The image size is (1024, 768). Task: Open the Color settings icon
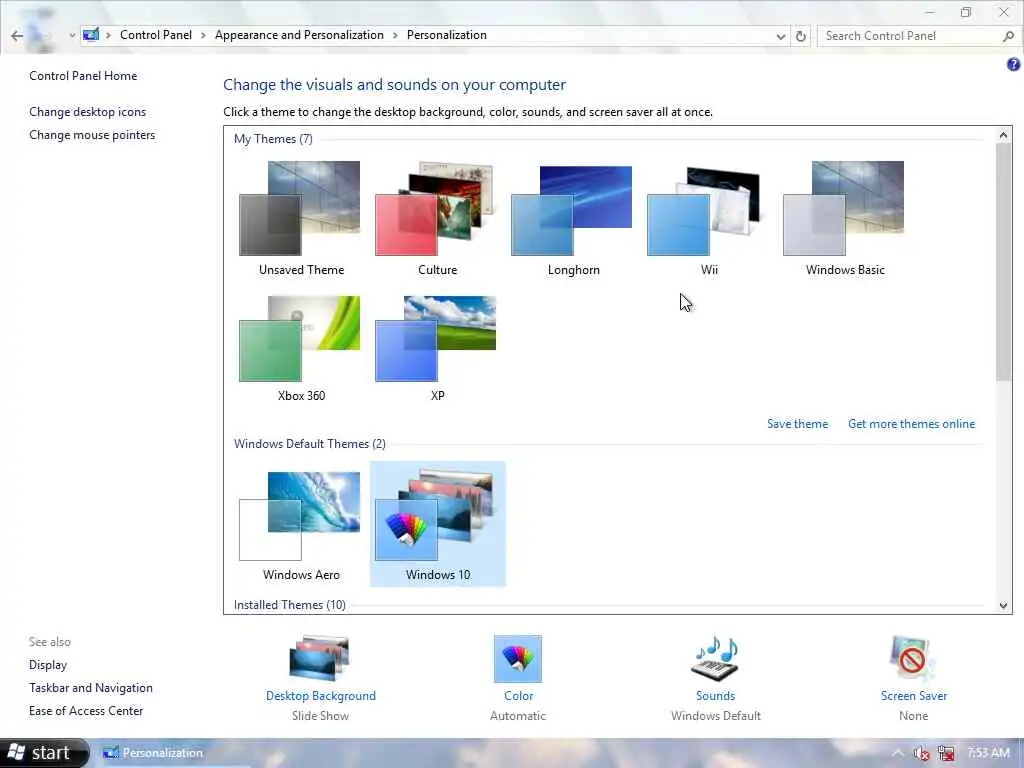tap(518, 658)
